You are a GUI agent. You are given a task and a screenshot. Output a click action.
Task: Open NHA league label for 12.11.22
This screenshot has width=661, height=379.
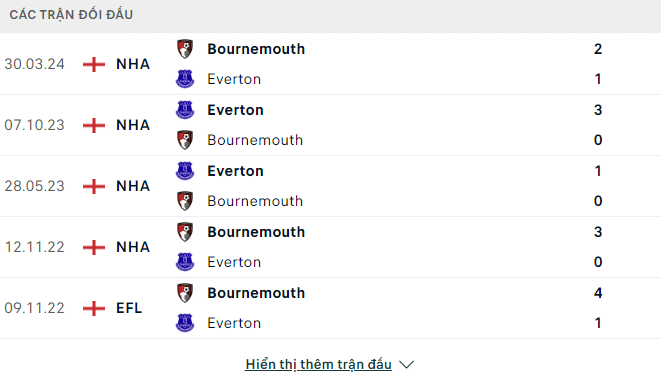pos(133,247)
